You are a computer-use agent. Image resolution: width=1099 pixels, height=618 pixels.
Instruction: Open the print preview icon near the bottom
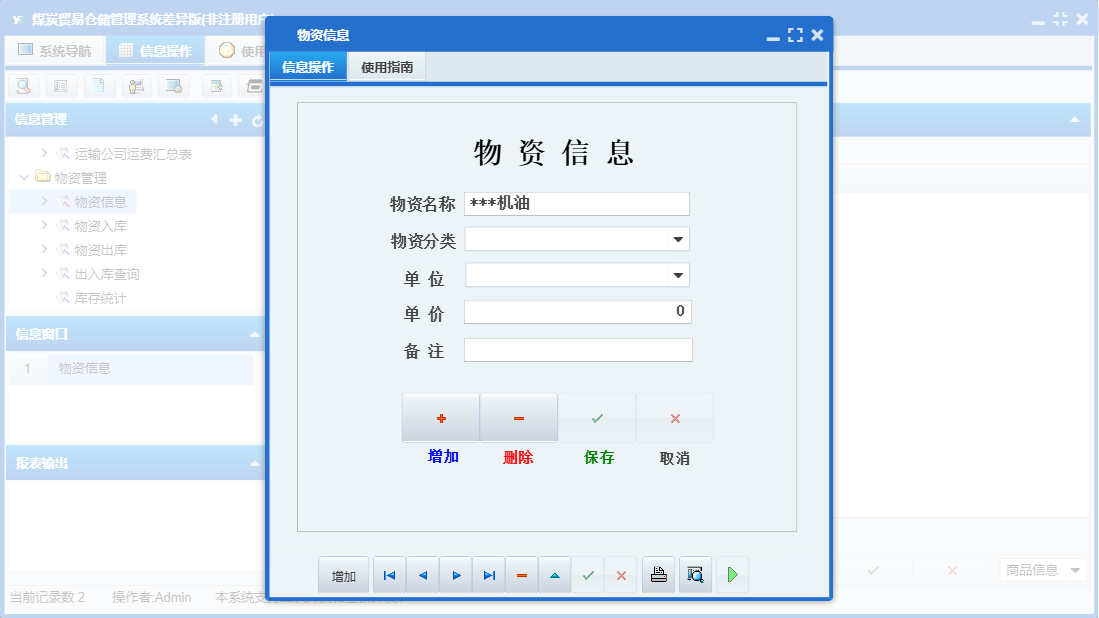tap(695, 574)
